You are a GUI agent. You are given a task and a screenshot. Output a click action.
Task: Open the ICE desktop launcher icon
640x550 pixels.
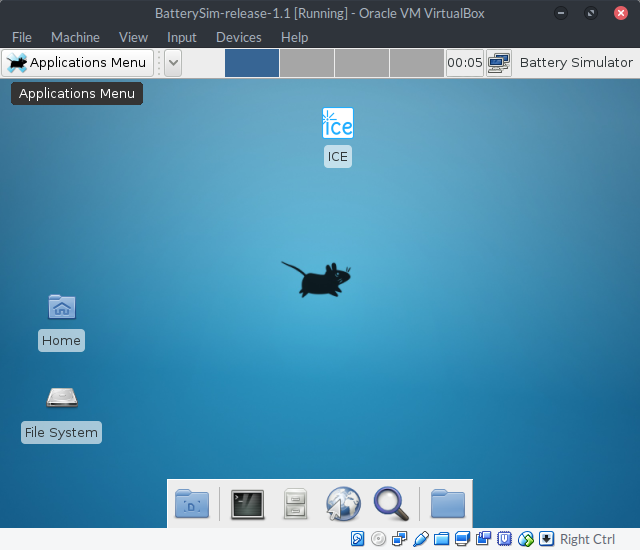[x=338, y=123]
